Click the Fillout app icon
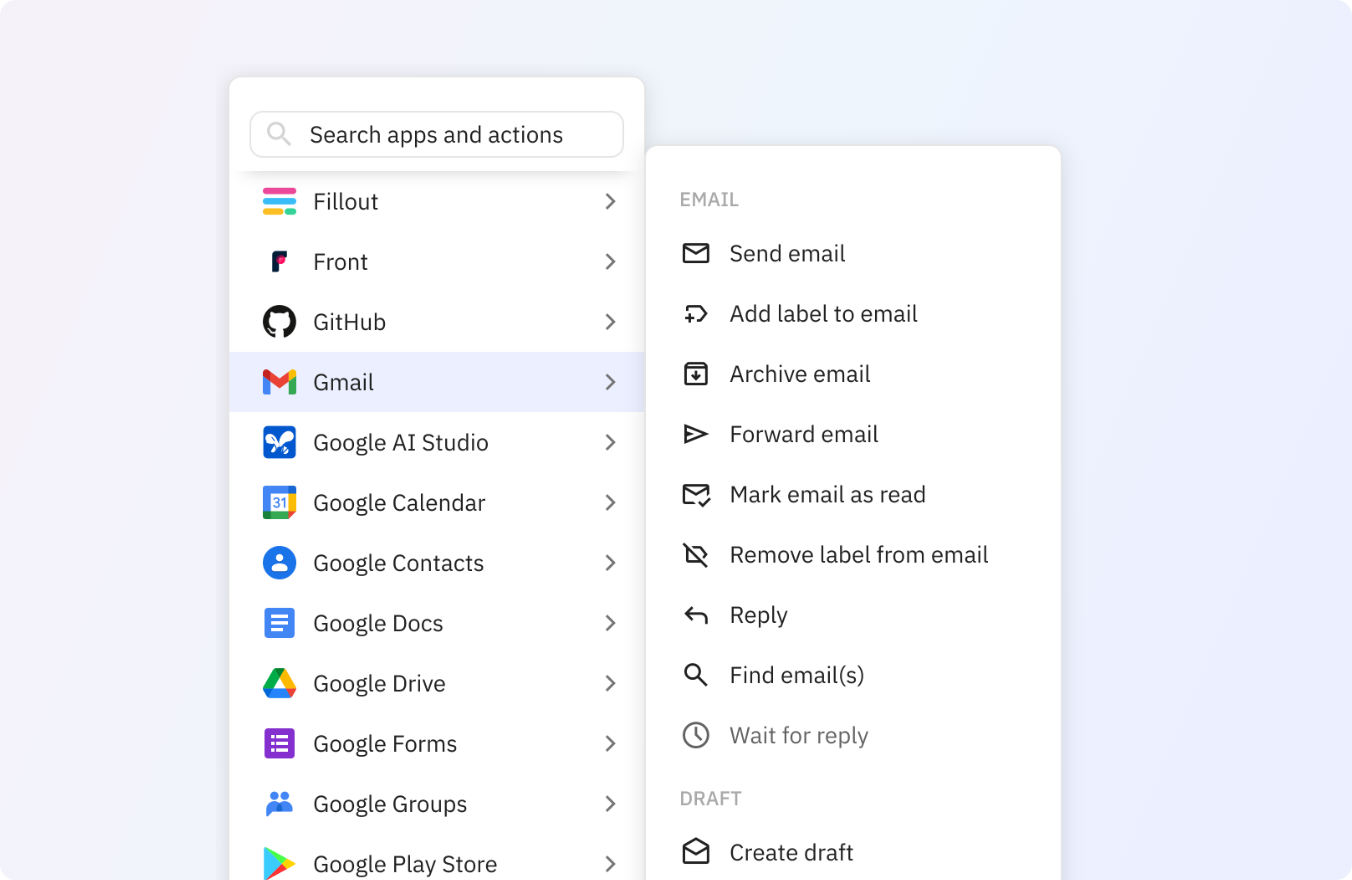 [x=279, y=201]
